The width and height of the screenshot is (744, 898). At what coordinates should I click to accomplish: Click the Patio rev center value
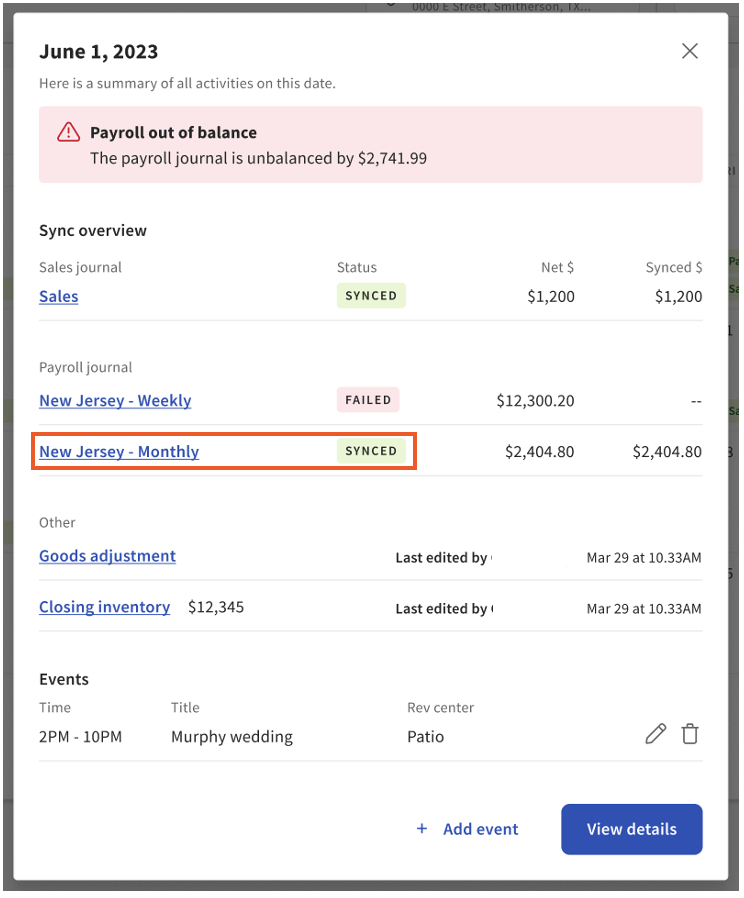tap(425, 737)
